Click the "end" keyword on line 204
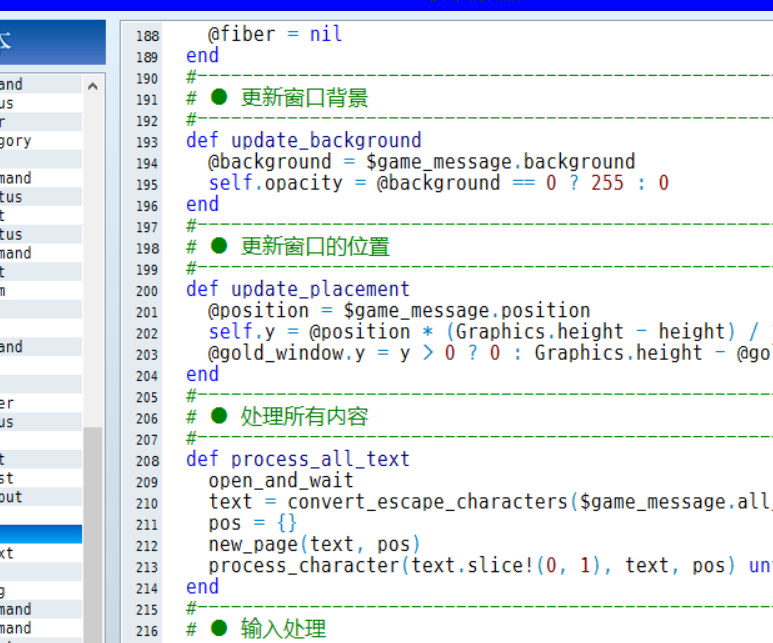 (x=202, y=374)
